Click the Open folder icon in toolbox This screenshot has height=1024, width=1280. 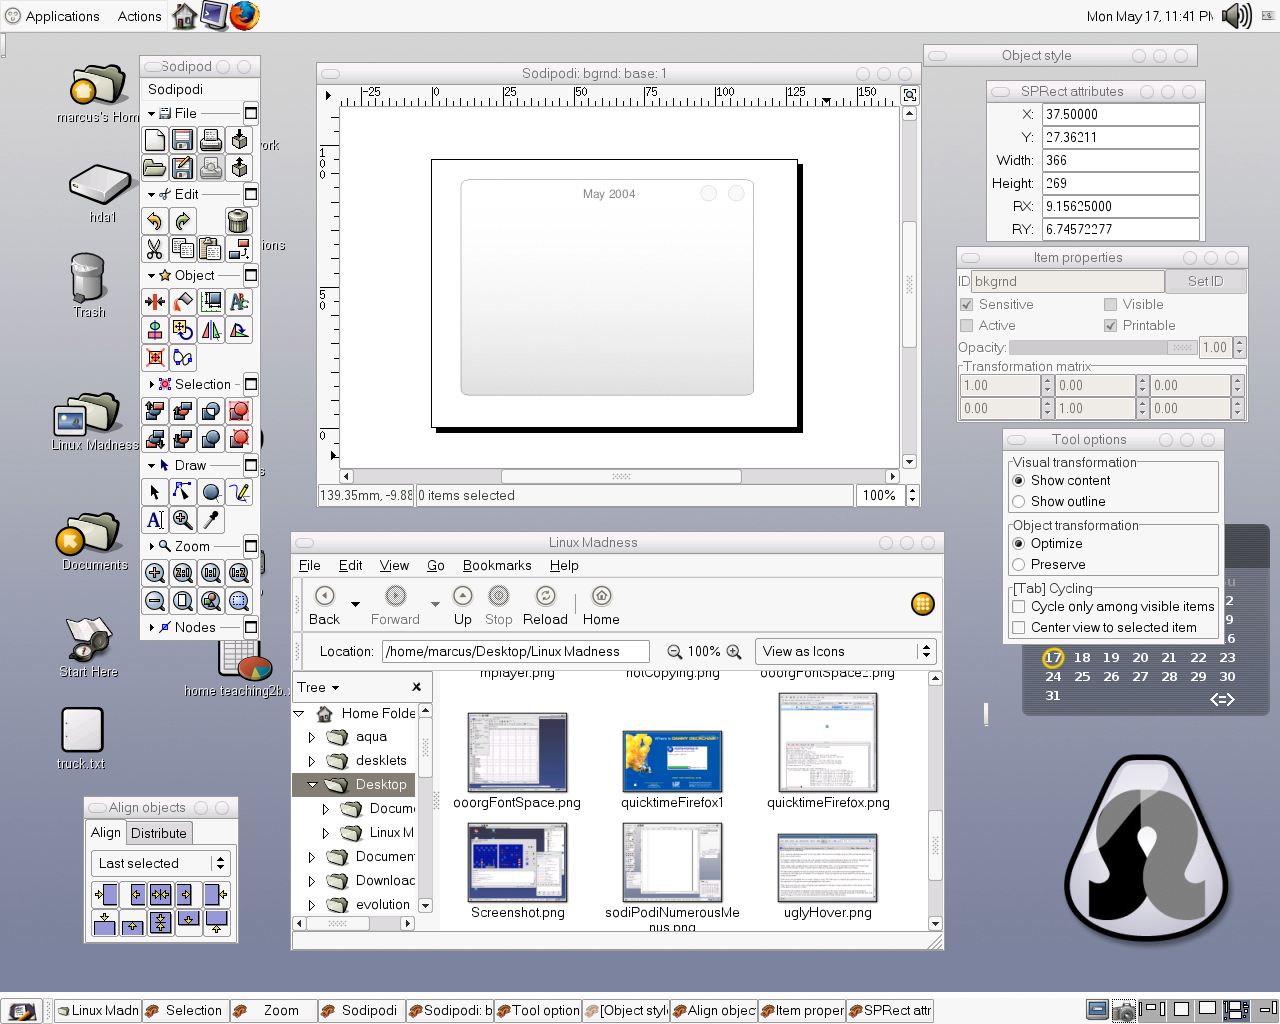[x=155, y=168]
